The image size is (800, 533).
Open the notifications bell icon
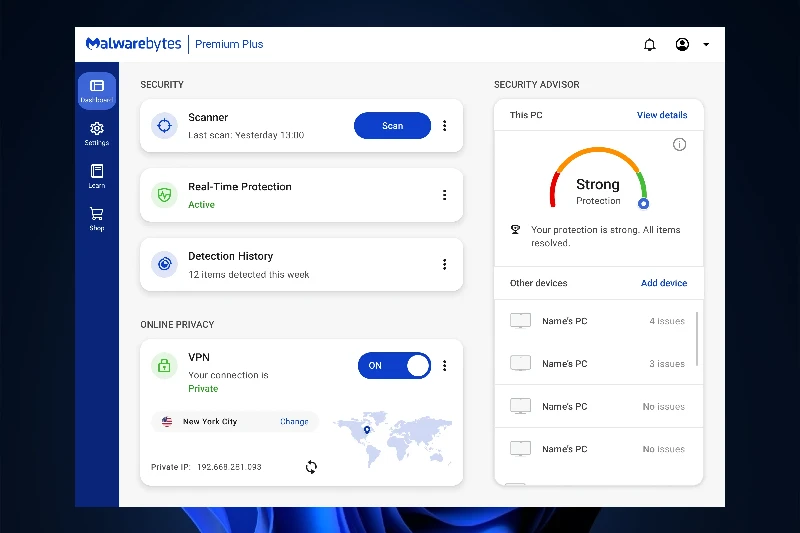[649, 45]
